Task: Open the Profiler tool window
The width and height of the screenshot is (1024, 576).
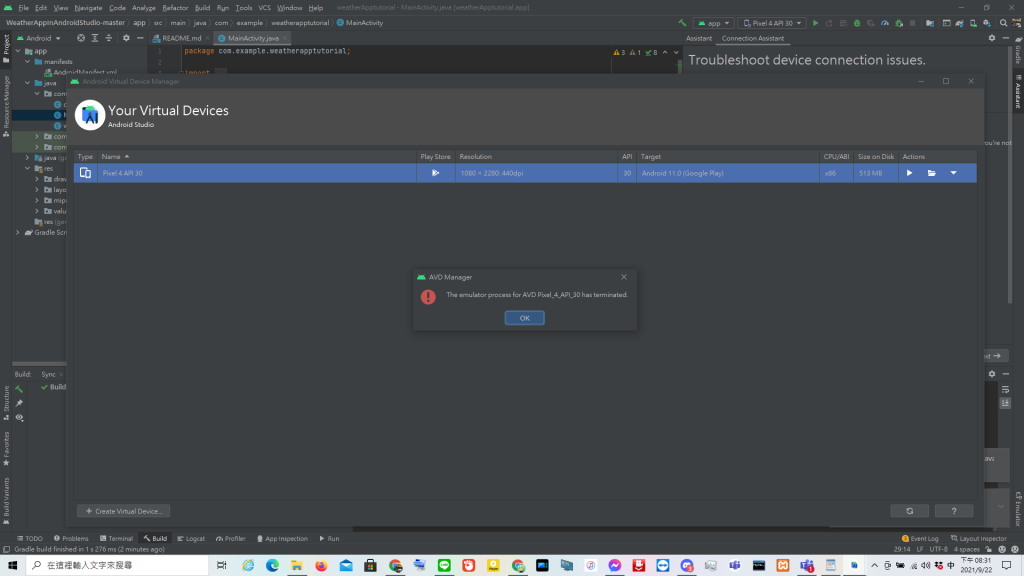Action: (231, 539)
